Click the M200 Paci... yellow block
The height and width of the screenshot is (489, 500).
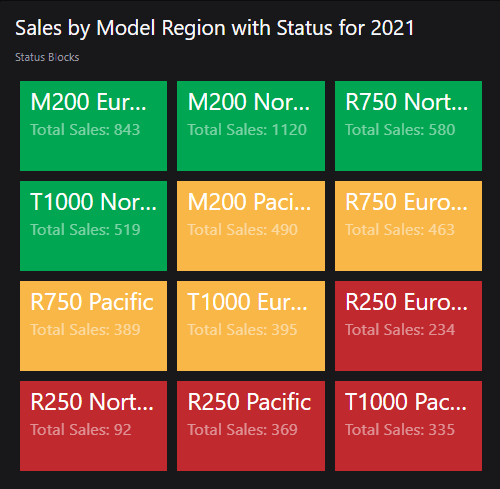(251, 226)
